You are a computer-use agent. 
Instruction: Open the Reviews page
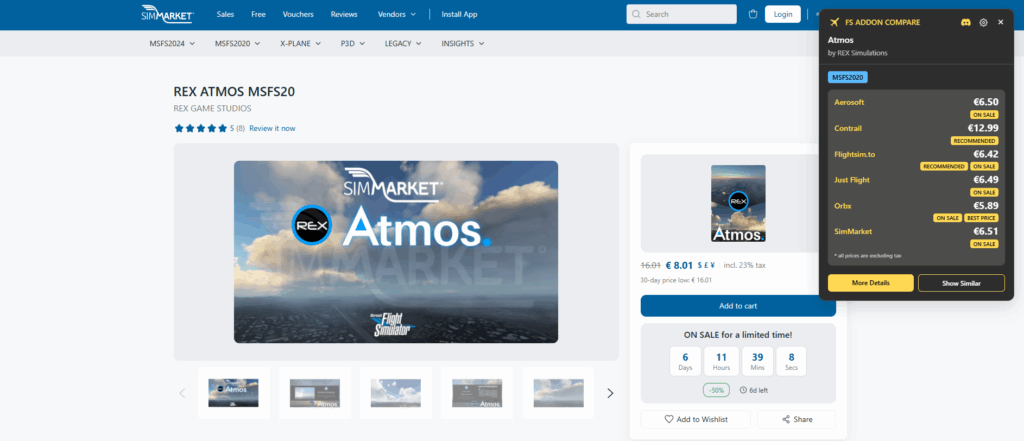pyautogui.click(x=344, y=14)
